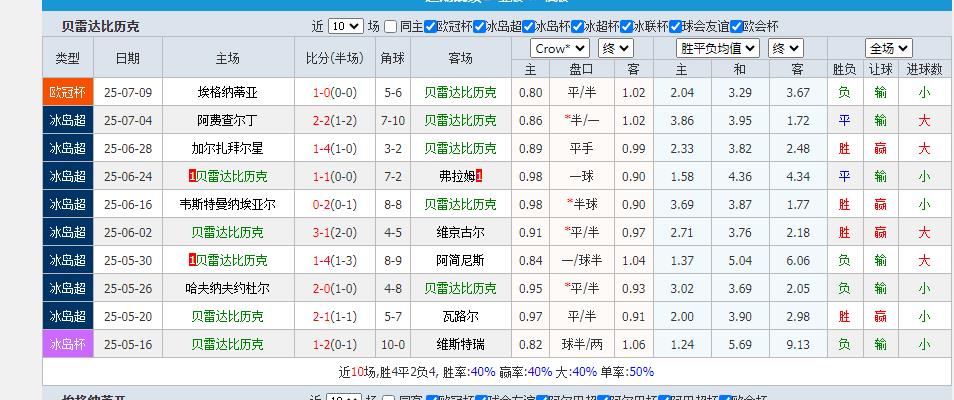The image size is (954, 400).
Task: Uncheck the 欧会杯 filter checkbox
Action: (x=737, y=27)
